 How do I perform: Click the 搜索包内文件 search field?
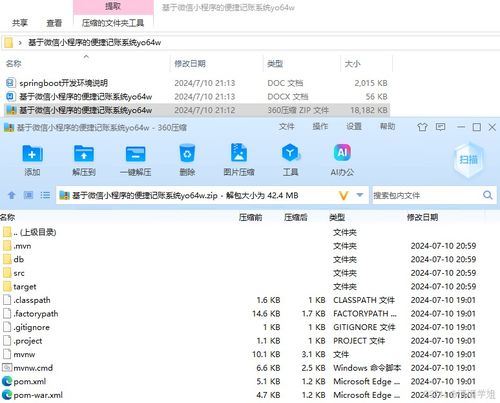427,195
